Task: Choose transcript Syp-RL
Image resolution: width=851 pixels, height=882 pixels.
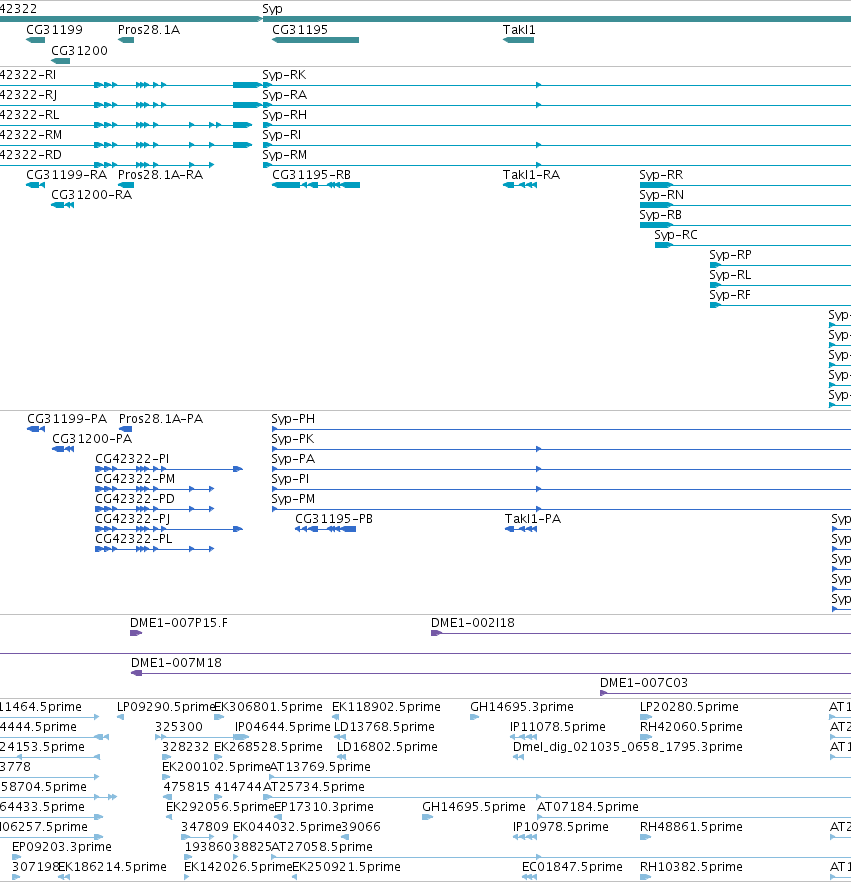Action: pyautogui.click(x=730, y=275)
